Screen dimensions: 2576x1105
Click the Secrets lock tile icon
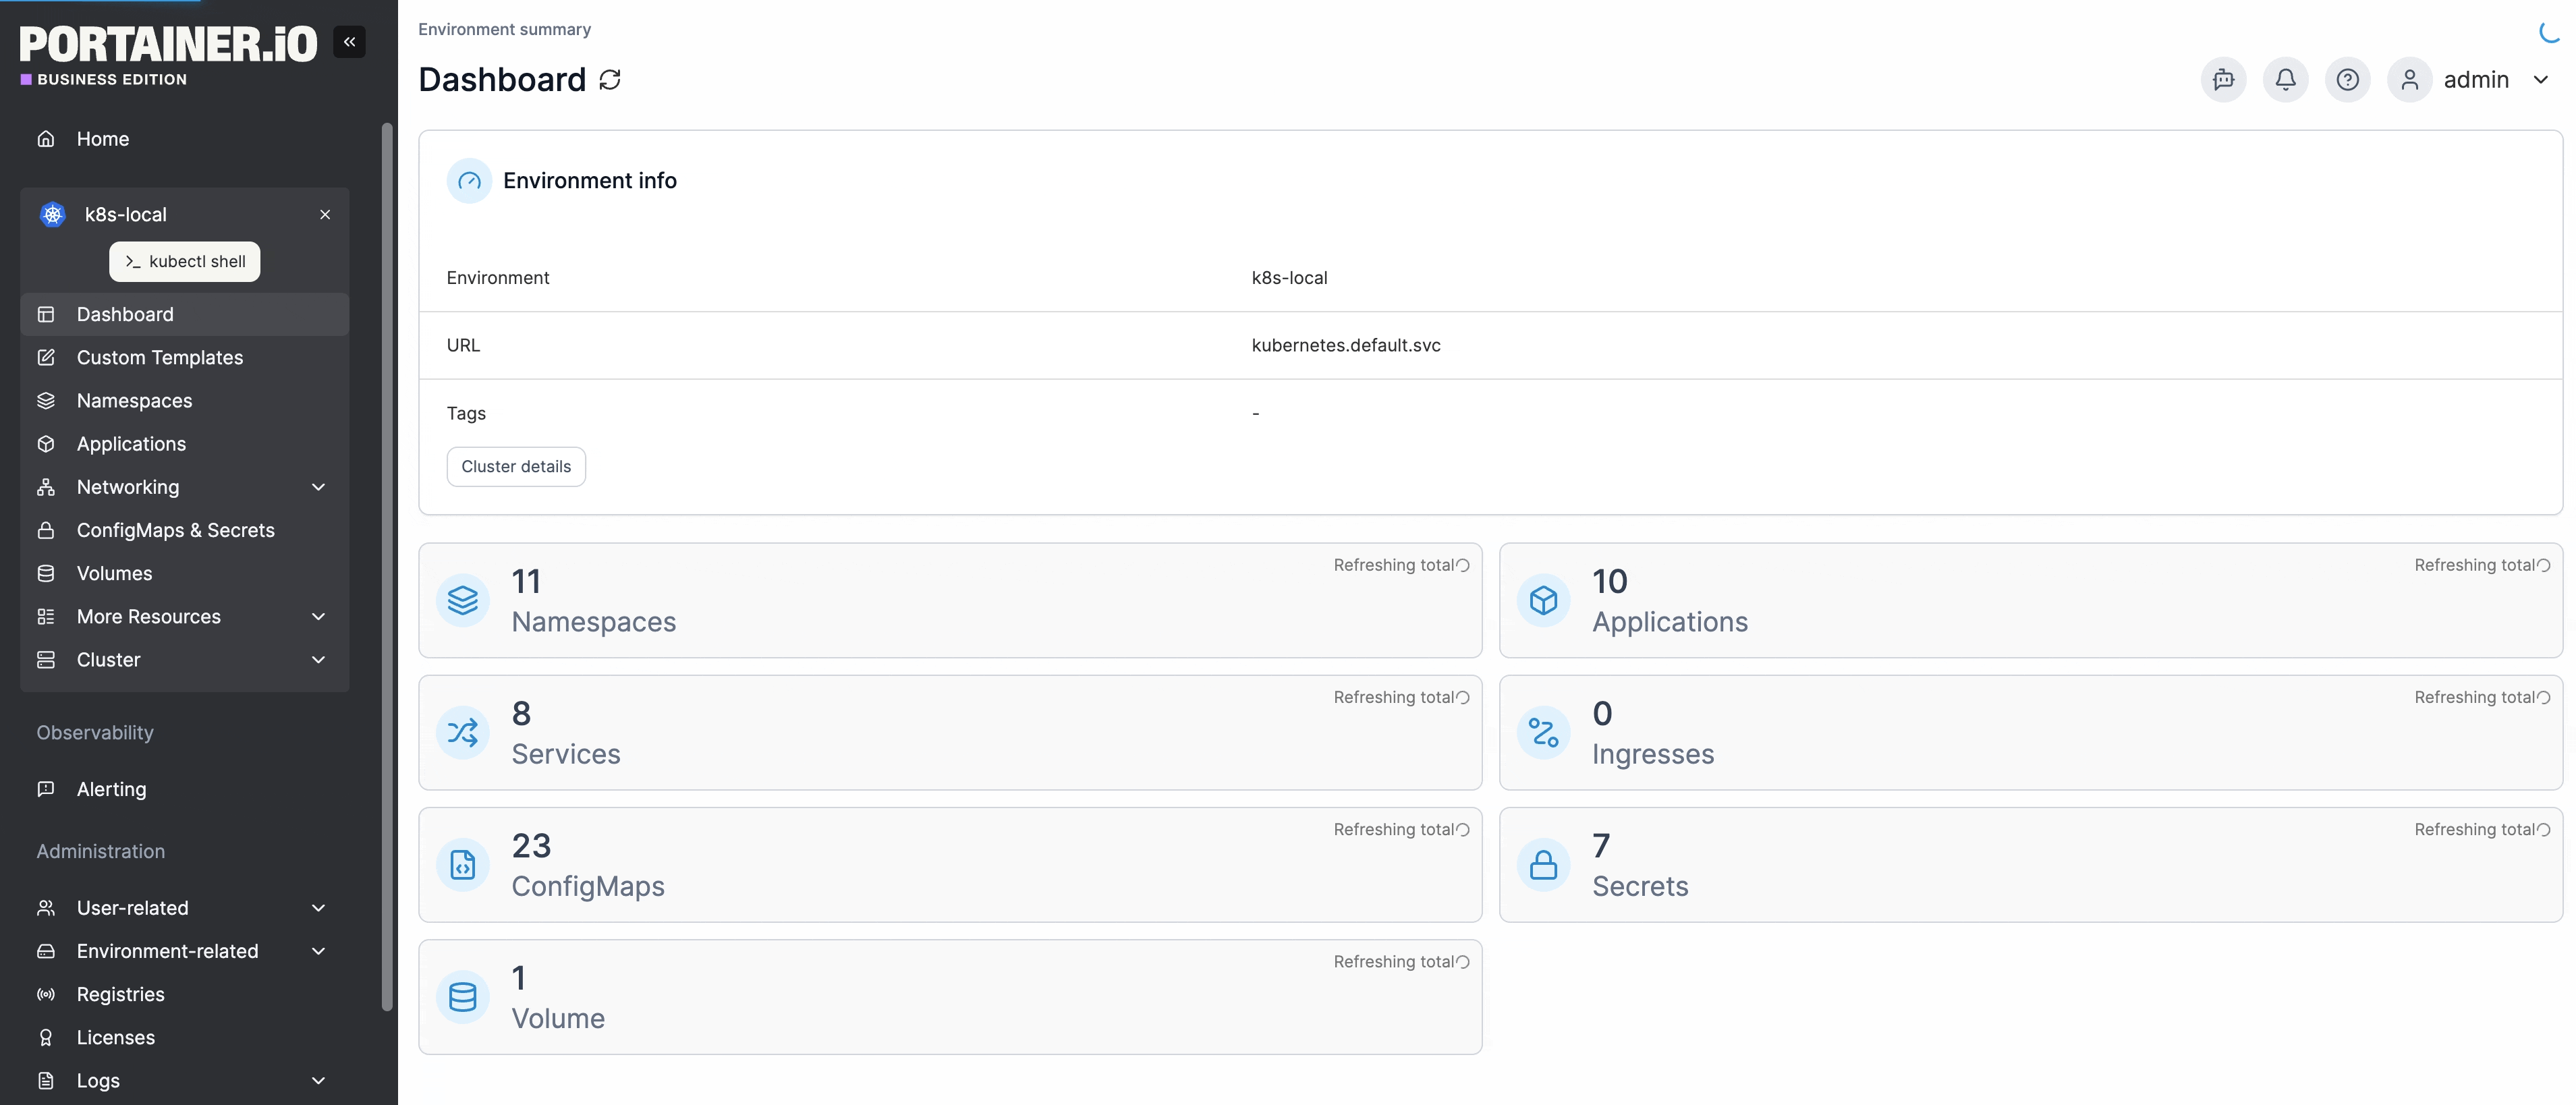pyautogui.click(x=1543, y=865)
